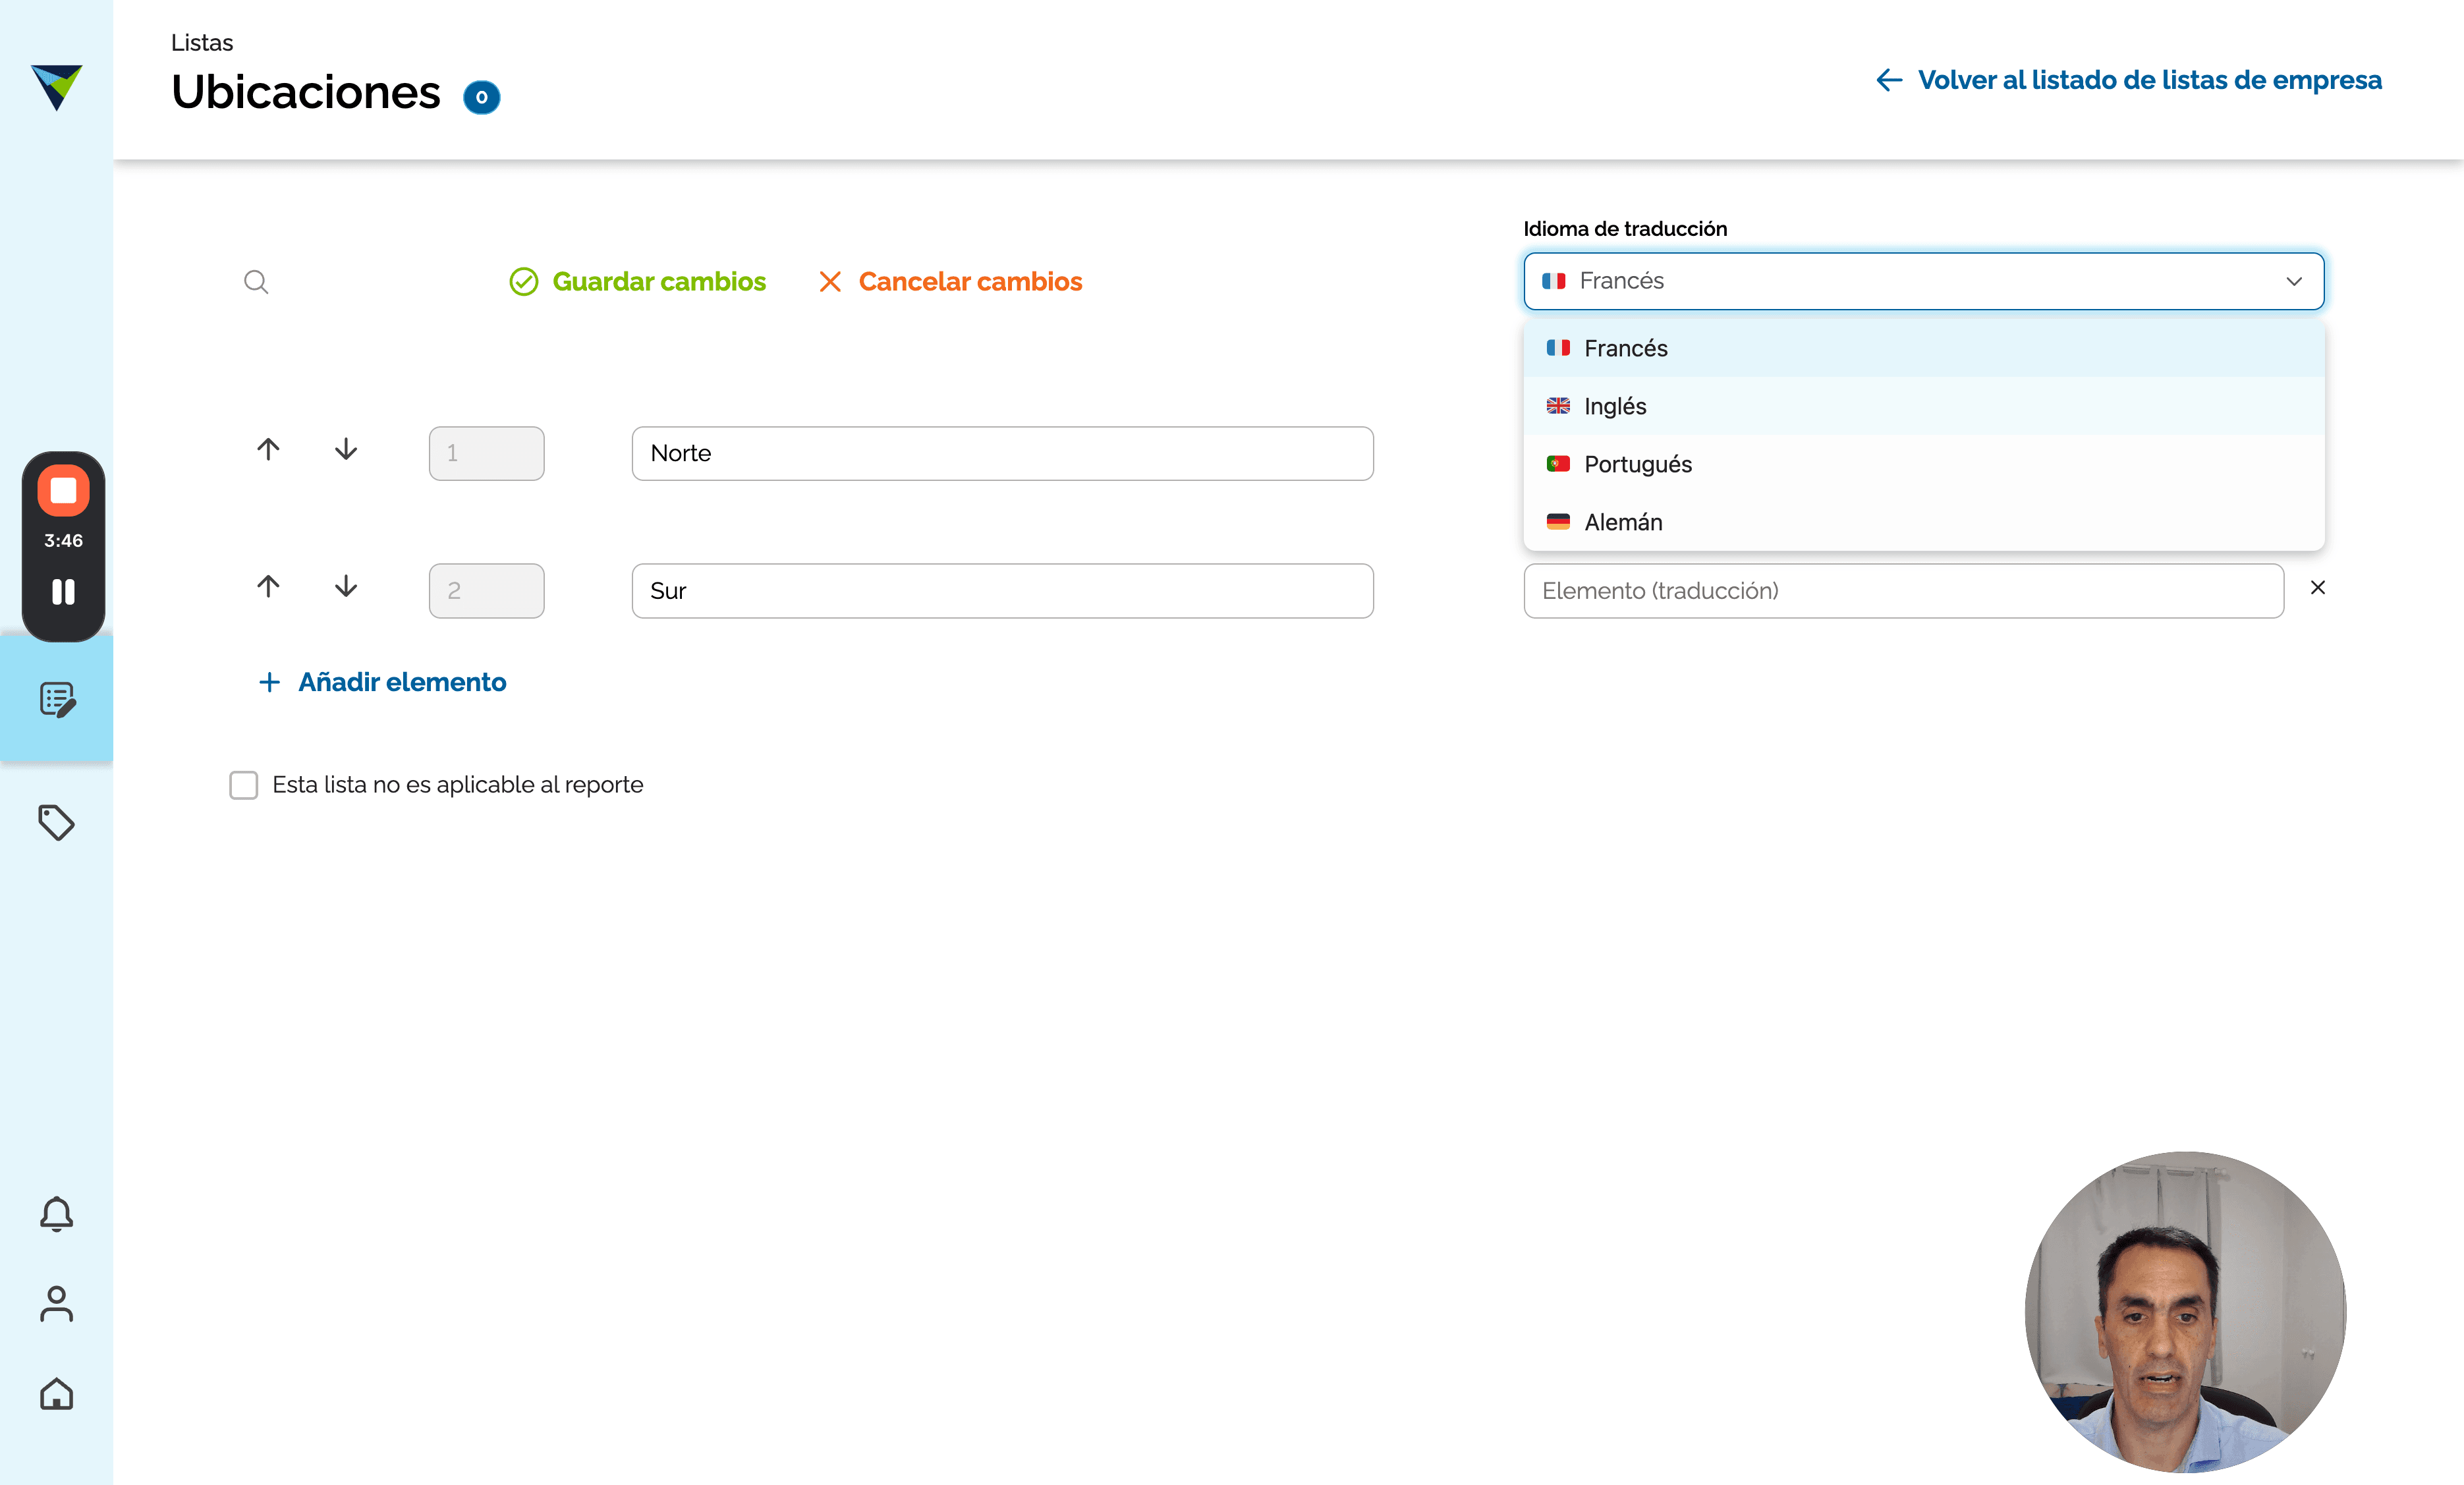The height and width of the screenshot is (1485, 2464).
Task: Pause the recording timer
Action: pyautogui.click(x=63, y=592)
